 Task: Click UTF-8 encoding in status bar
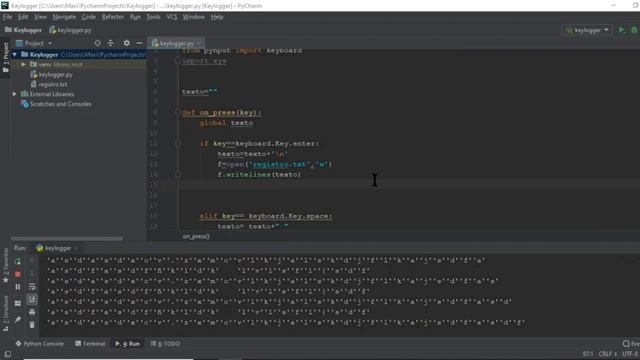(x=631, y=354)
